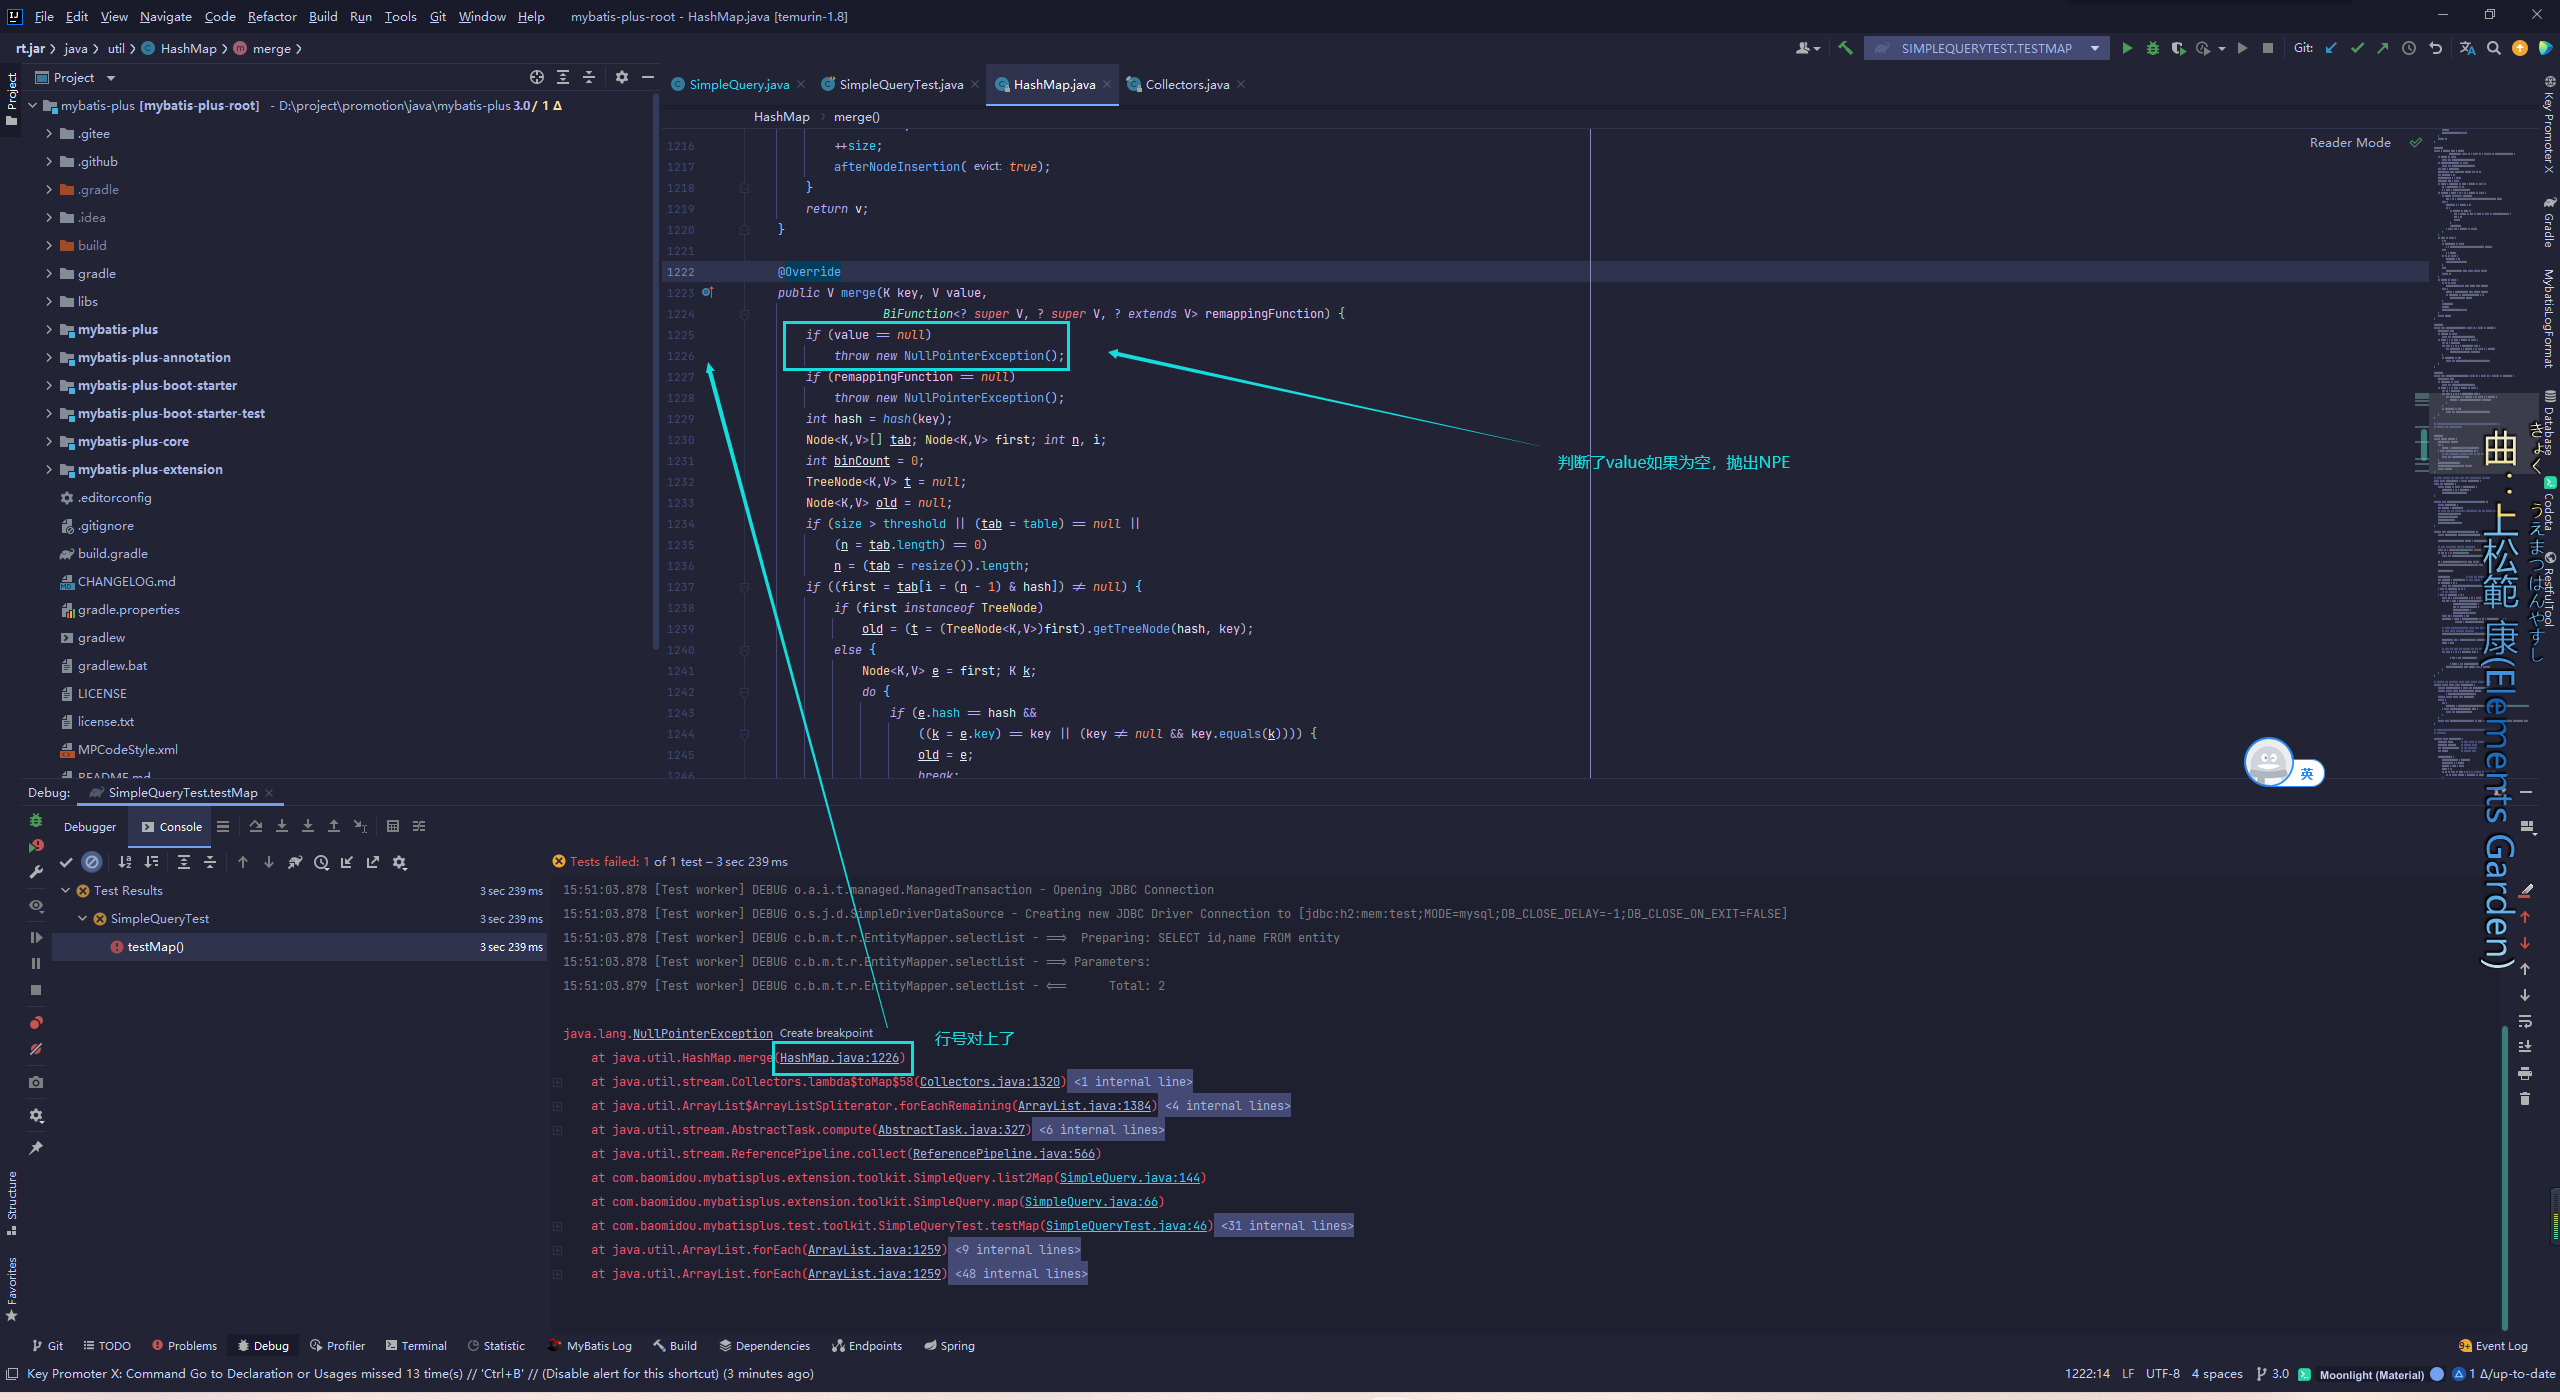This screenshot has height=1400, width=2560.
Task: Open the Refactor menu
Action: 271,16
